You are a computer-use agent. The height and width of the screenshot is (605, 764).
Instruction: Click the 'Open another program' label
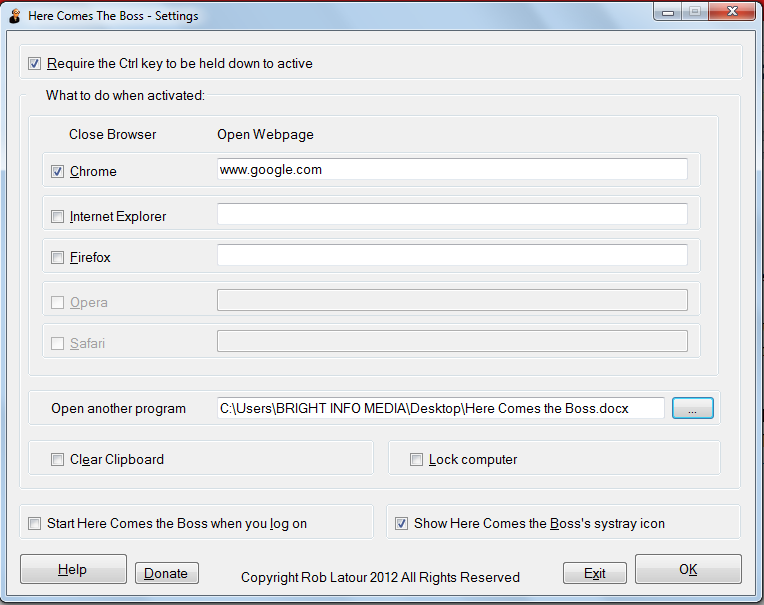[118, 409]
